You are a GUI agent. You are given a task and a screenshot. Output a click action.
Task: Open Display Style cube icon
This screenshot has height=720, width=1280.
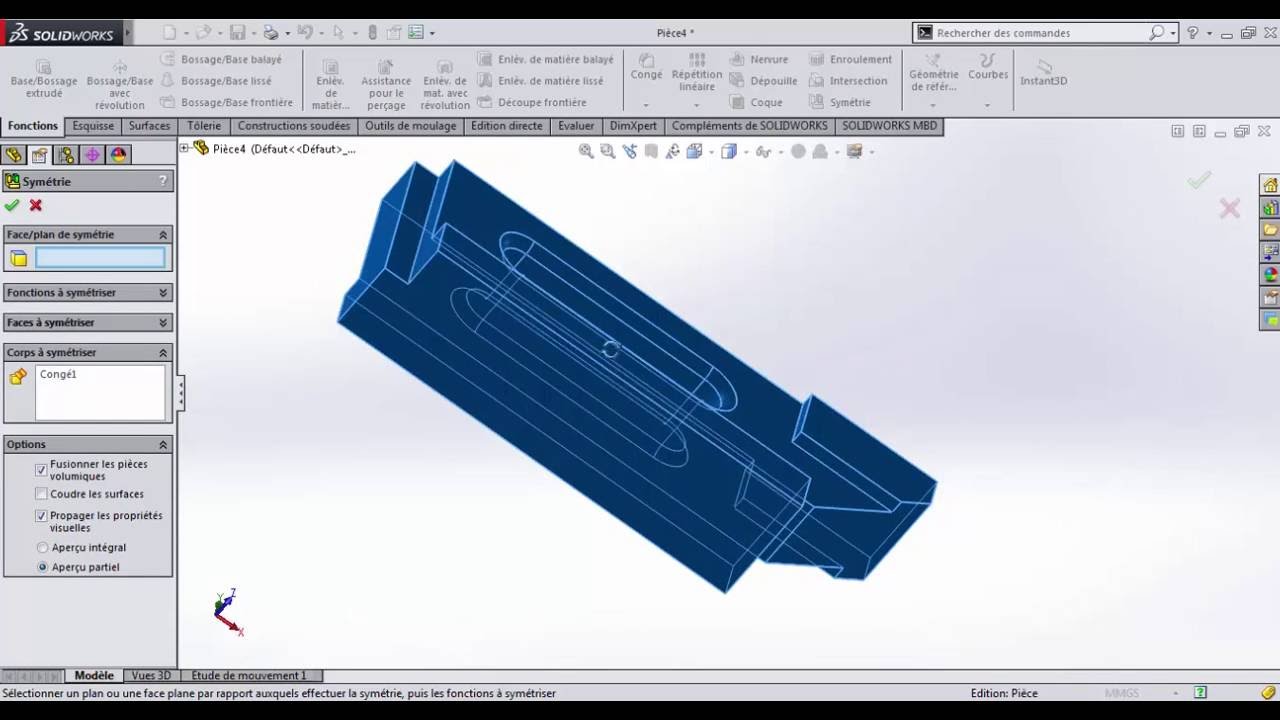point(729,152)
